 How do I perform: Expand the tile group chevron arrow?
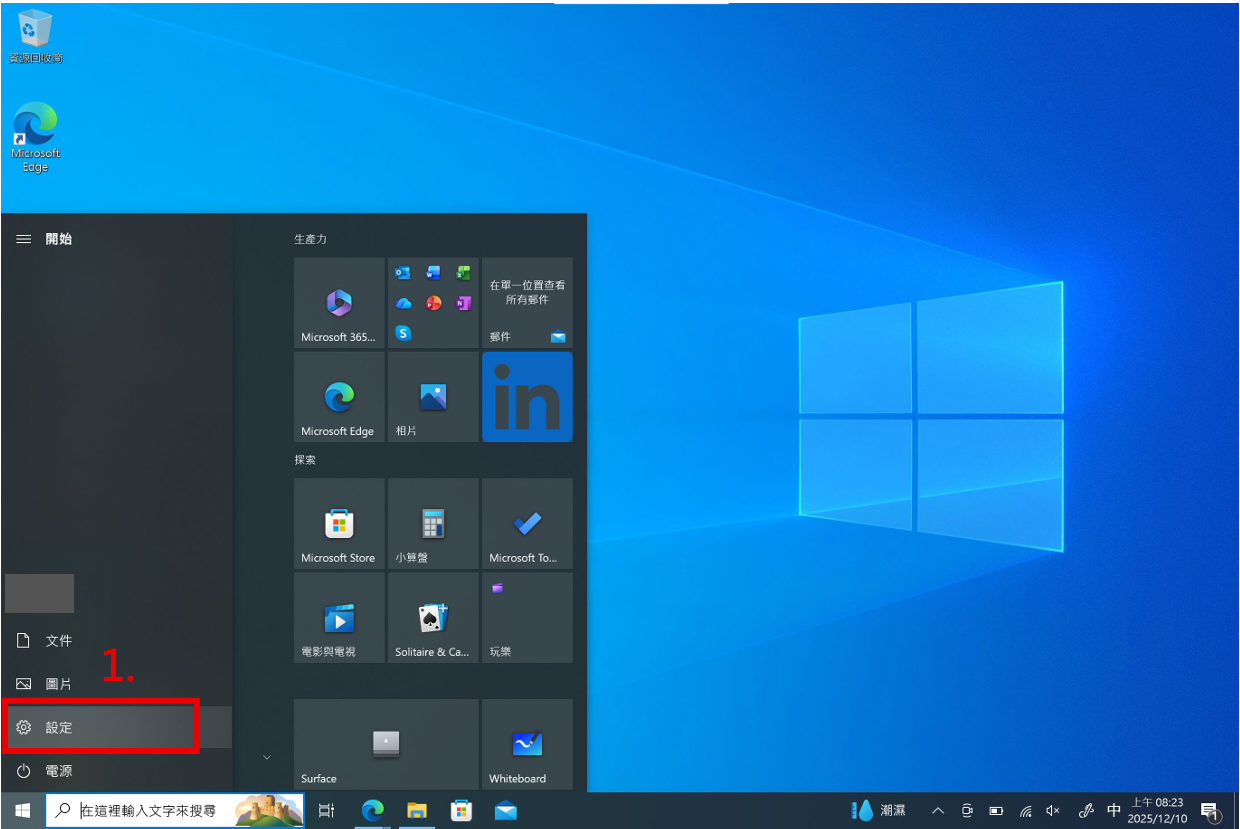pos(266,757)
